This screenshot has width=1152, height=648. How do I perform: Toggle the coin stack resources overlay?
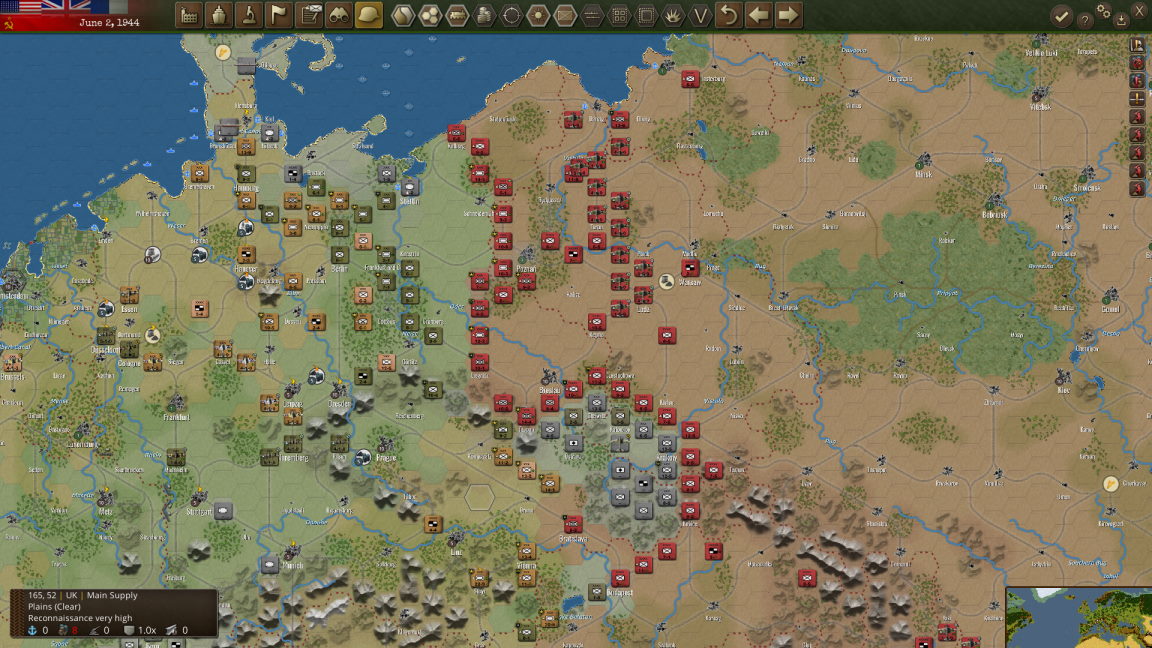pos(484,15)
